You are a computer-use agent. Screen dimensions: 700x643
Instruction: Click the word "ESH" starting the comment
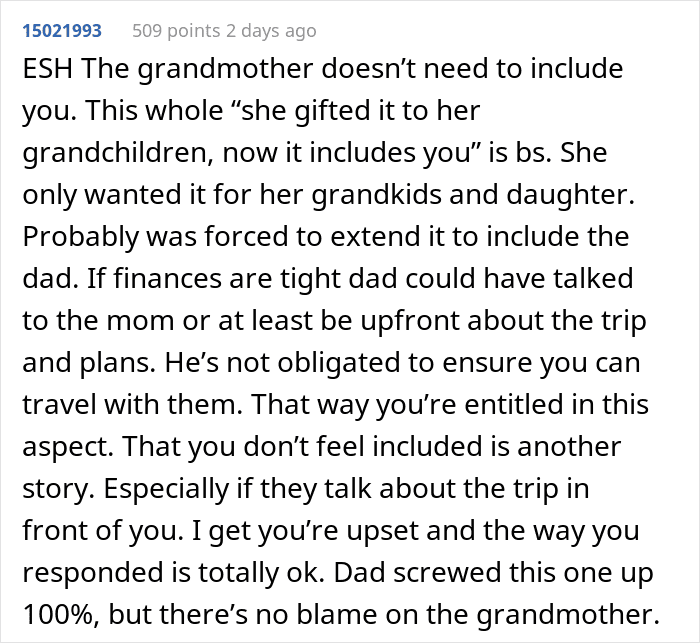46,71
